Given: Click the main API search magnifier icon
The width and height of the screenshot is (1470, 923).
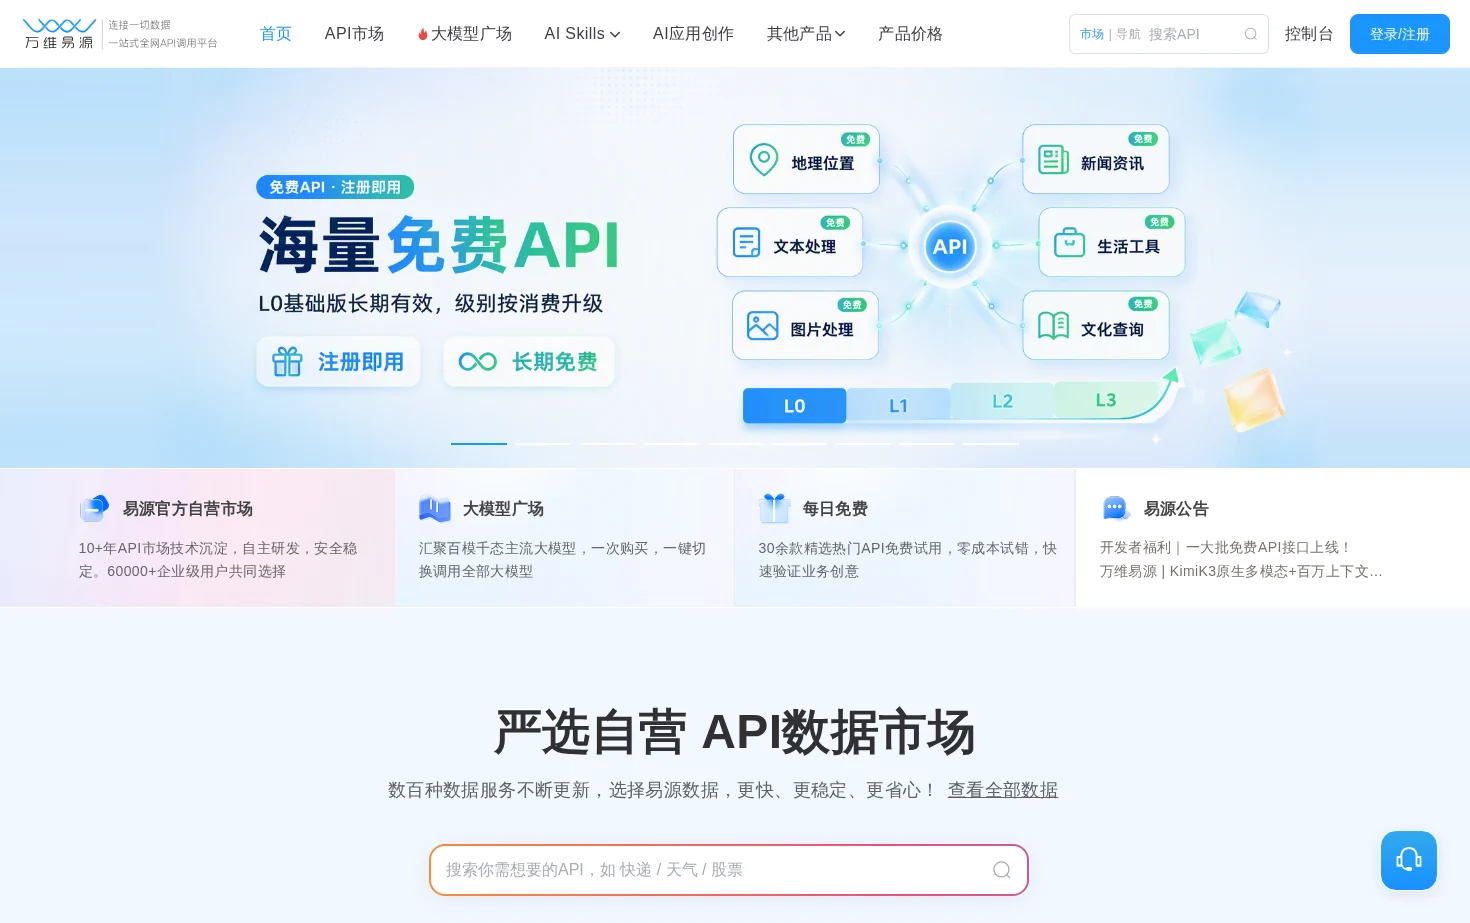Looking at the screenshot, I should pos(1001,870).
